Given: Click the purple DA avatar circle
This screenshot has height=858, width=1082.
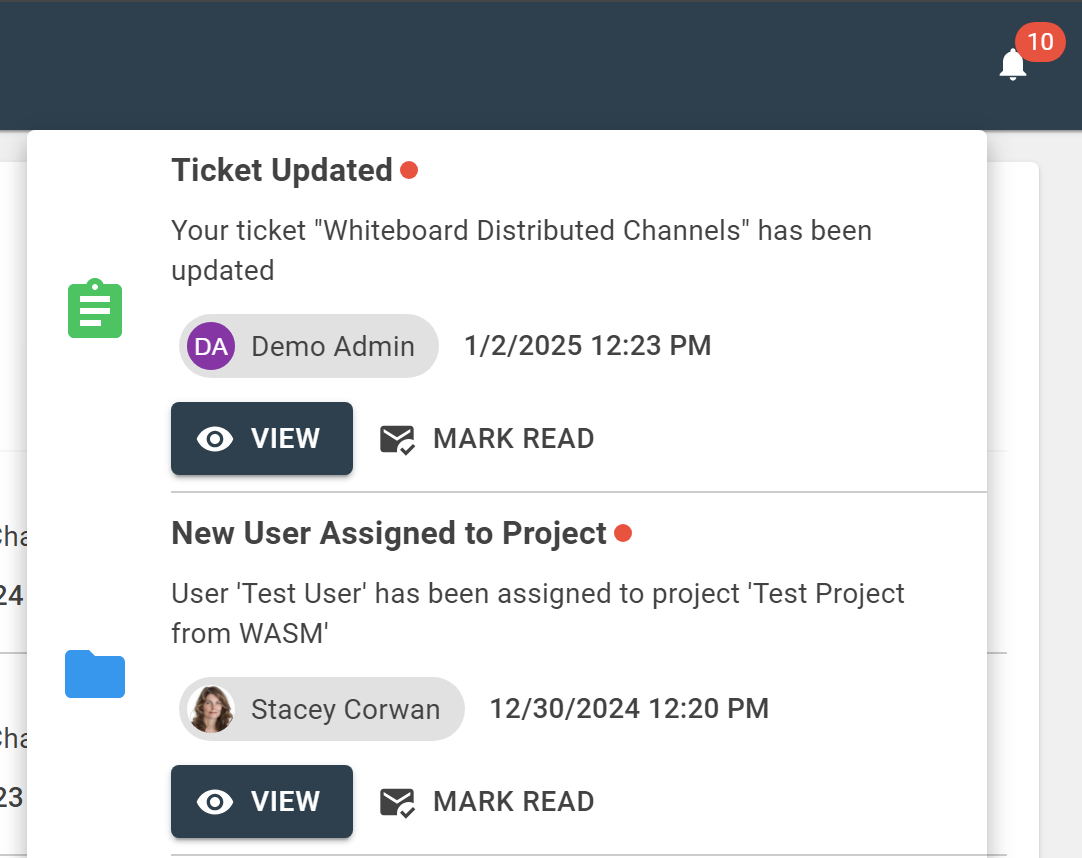Looking at the screenshot, I should coord(210,346).
